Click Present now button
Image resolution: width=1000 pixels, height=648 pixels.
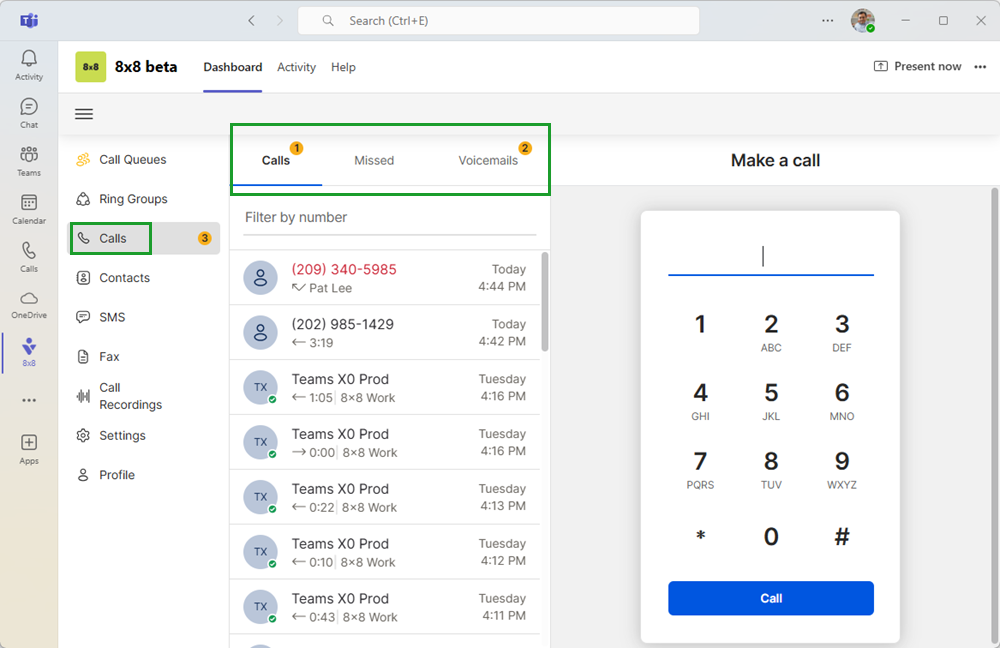pos(917,67)
